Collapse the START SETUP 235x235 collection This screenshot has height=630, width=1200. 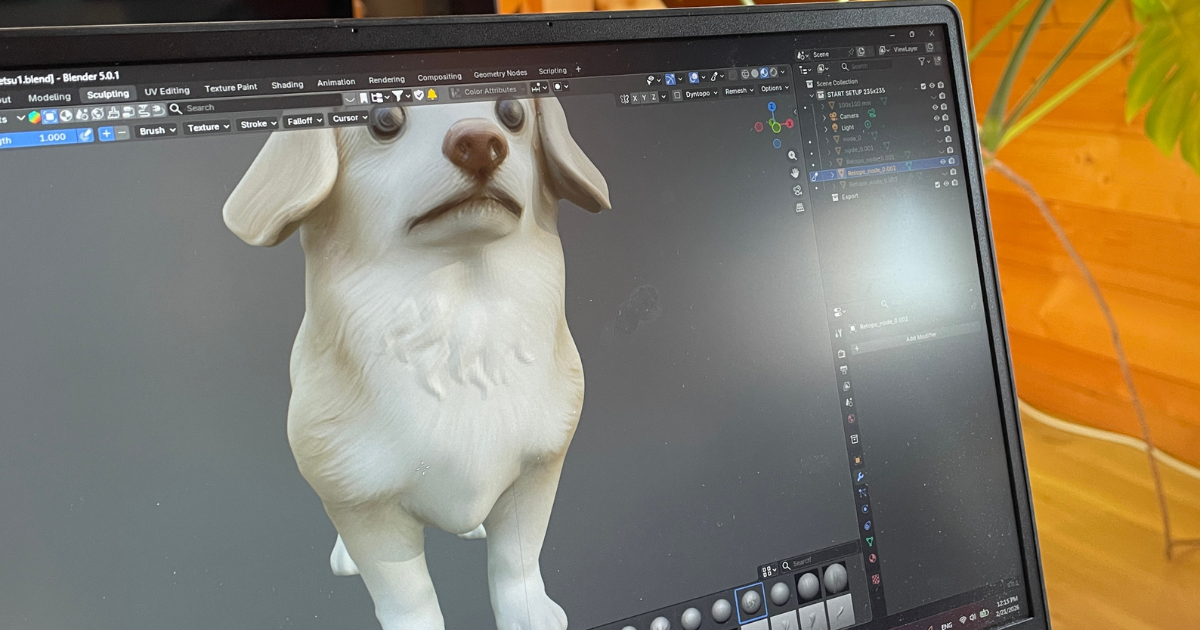pos(812,95)
